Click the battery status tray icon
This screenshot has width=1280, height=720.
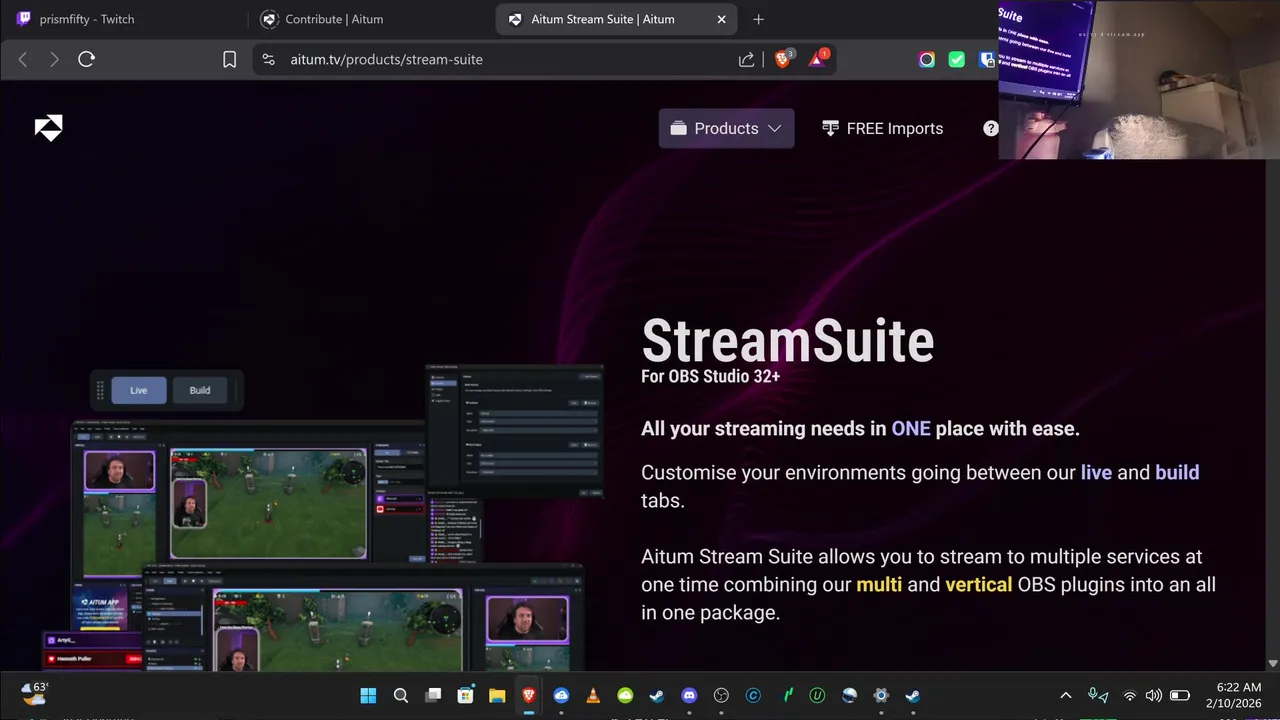pyautogui.click(x=1180, y=695)
